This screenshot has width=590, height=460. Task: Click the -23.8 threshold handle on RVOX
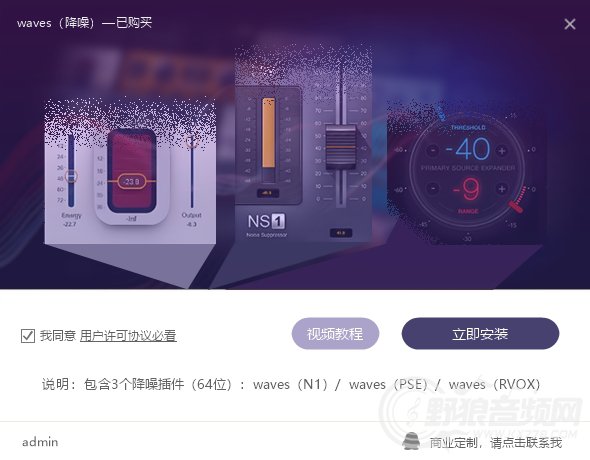click(131, 182)
